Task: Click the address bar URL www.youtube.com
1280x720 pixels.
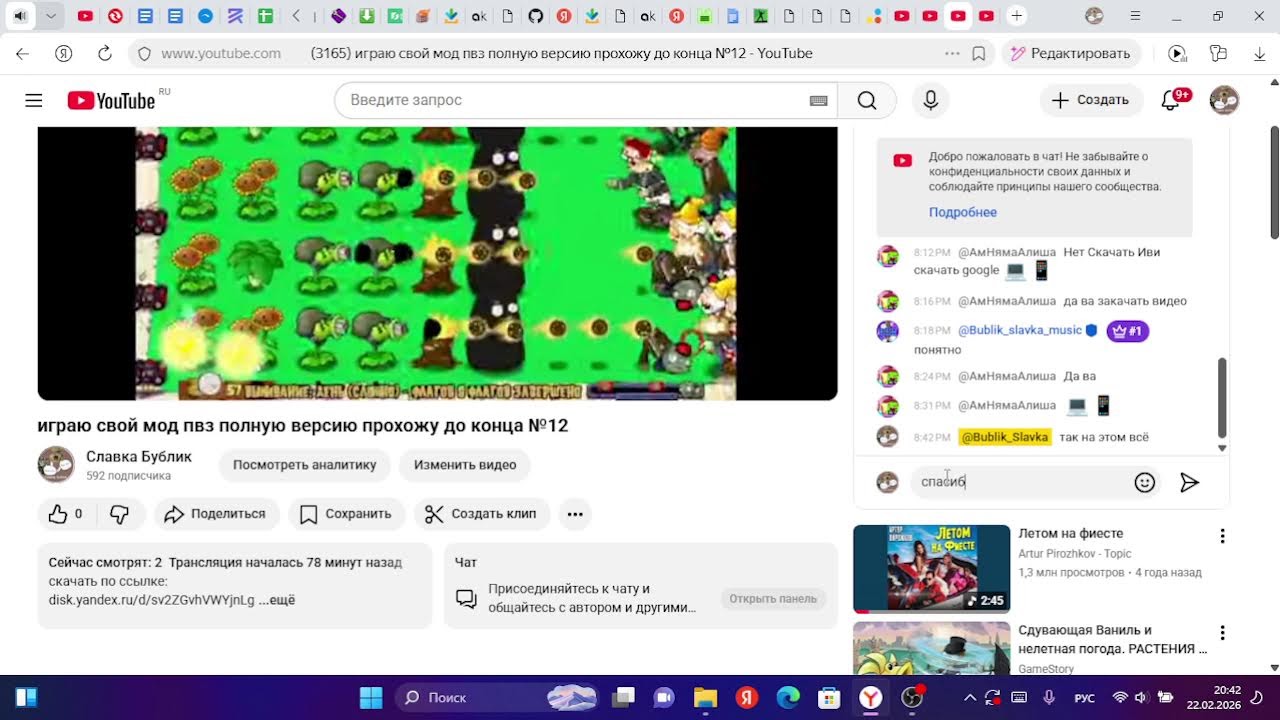Action: tap(220, 53)
